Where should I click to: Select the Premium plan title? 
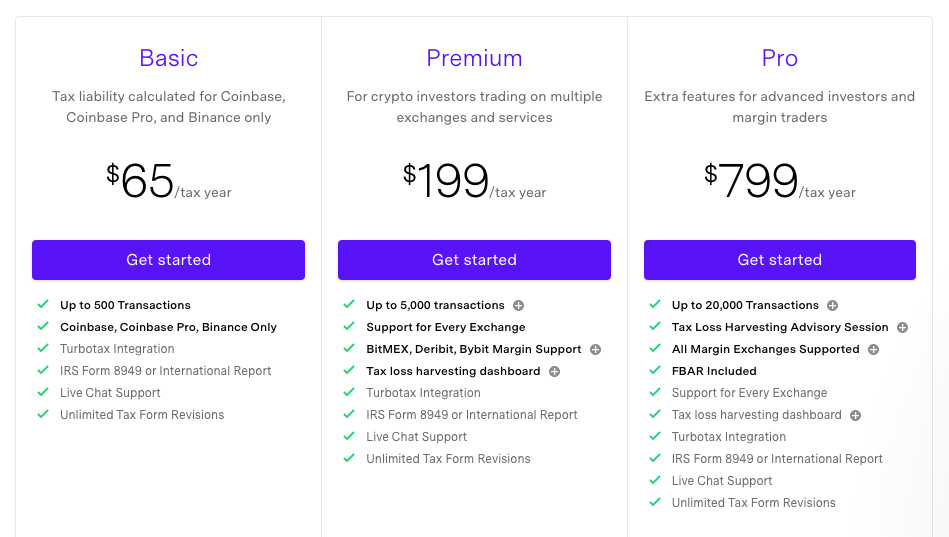click(474, 58)
